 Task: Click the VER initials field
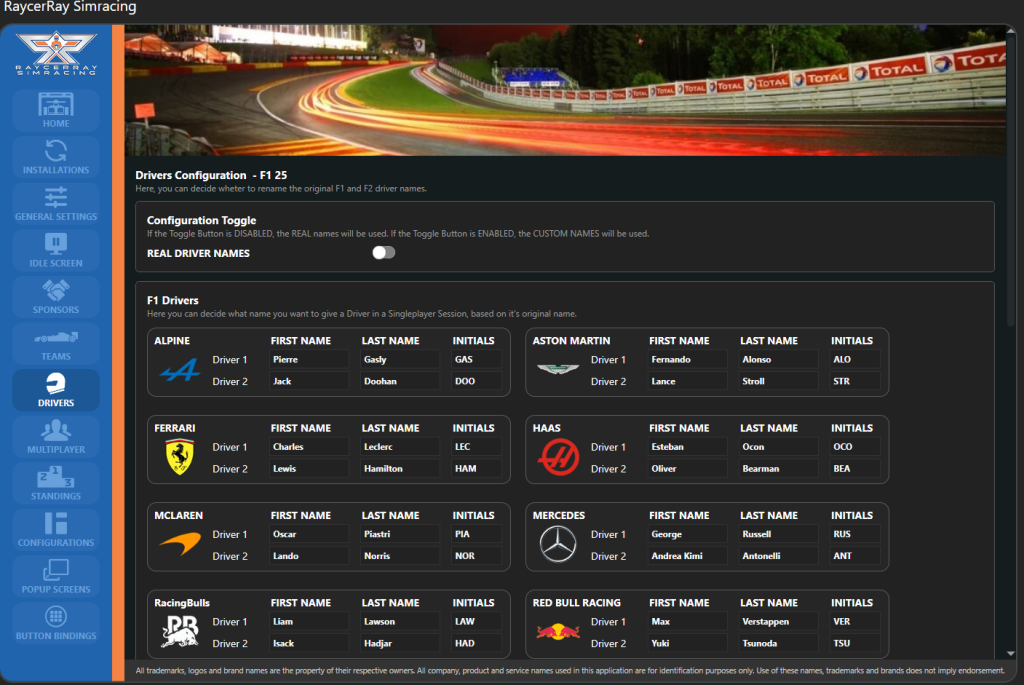(x=855, y=622)
